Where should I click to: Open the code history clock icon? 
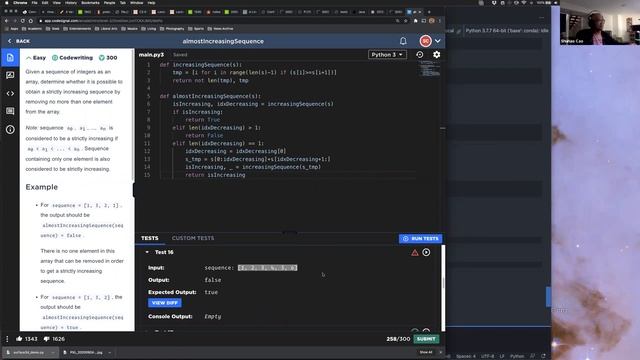420,54
